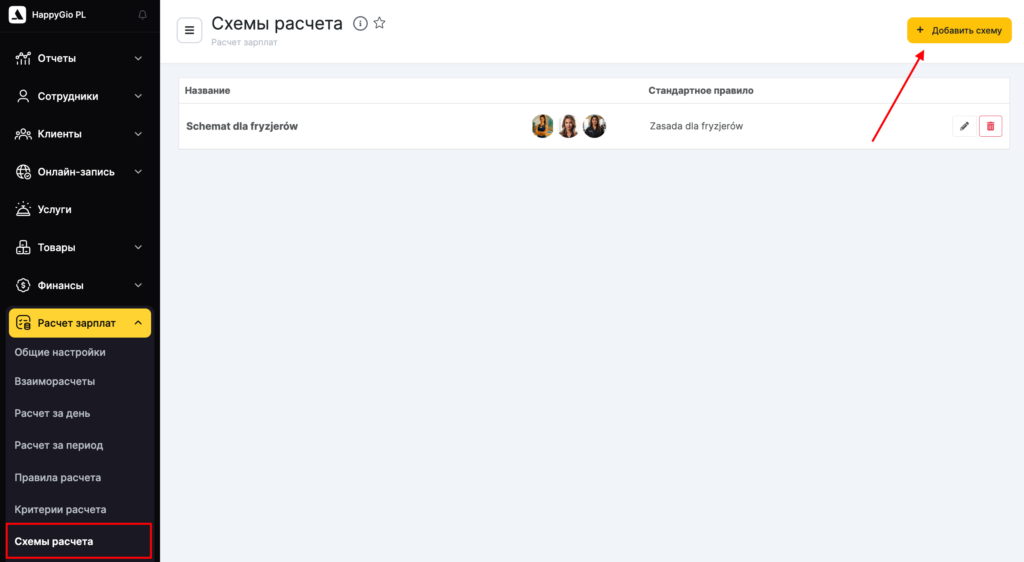The image size is (1024, 562).
Task: Expand the Отчеты sidebar section
Action: click(79, 58)
